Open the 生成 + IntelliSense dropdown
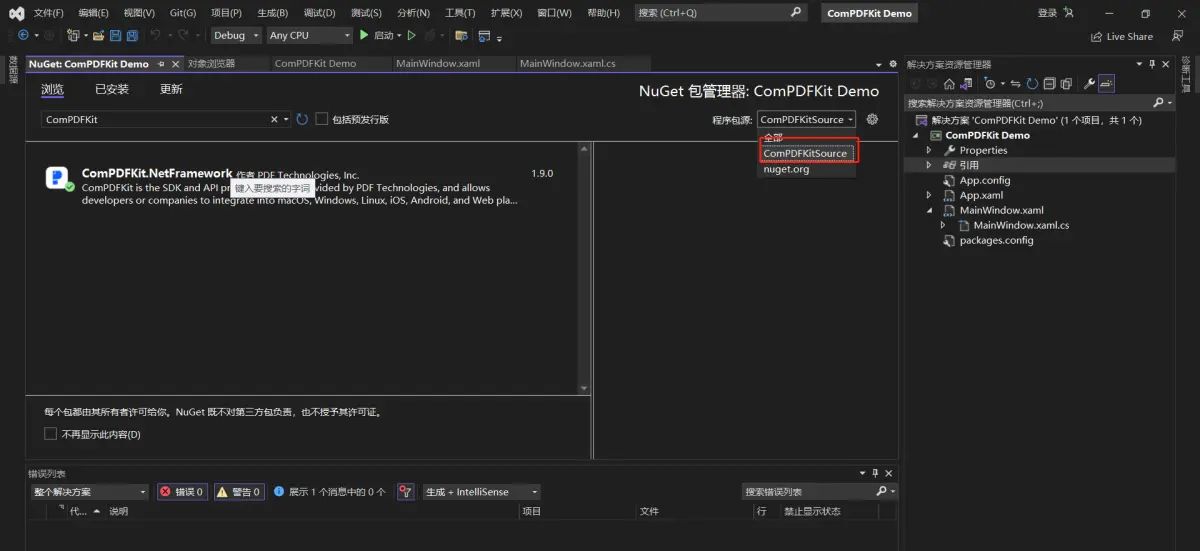The height and width of the screenshot is (551, 1200). tap(481, 492)
